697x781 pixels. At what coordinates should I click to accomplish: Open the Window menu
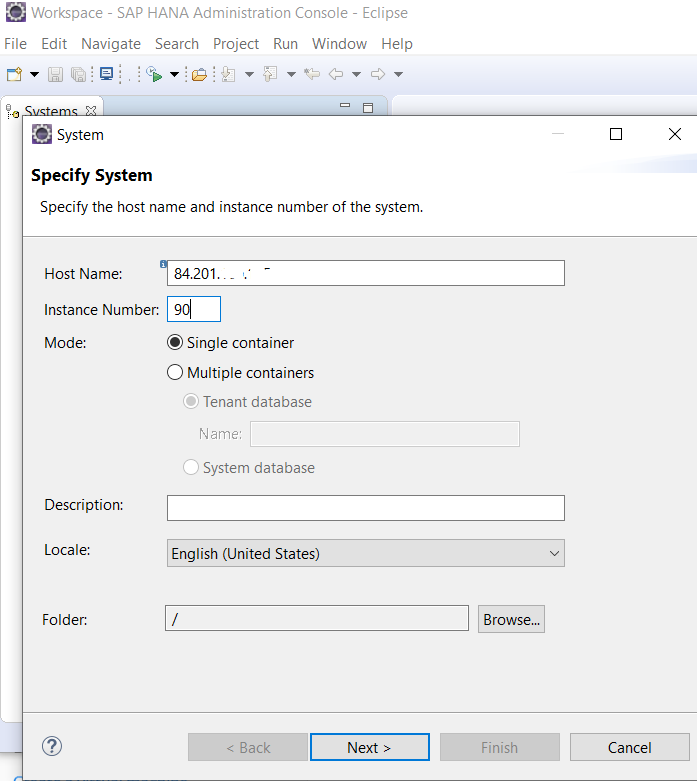tap(339, 44)
